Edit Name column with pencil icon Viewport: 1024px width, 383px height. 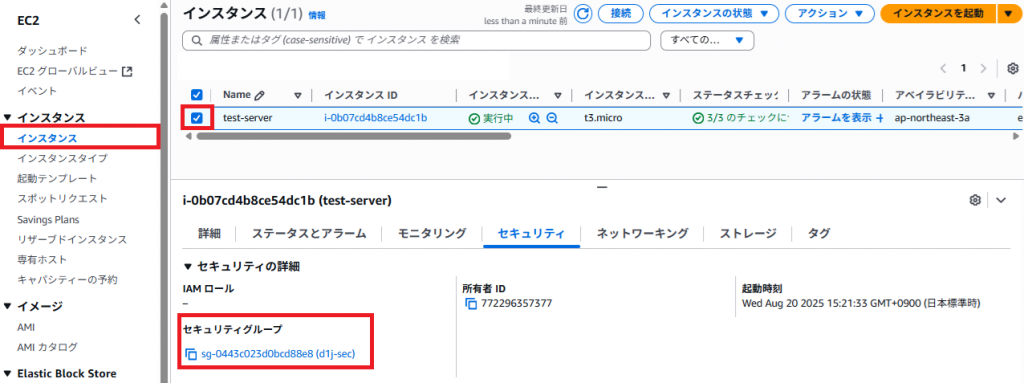[x=259, y=95]
